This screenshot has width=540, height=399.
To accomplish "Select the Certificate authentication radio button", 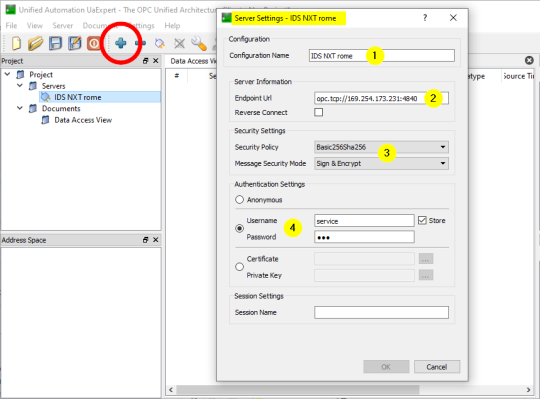I will tap(239, 267).
